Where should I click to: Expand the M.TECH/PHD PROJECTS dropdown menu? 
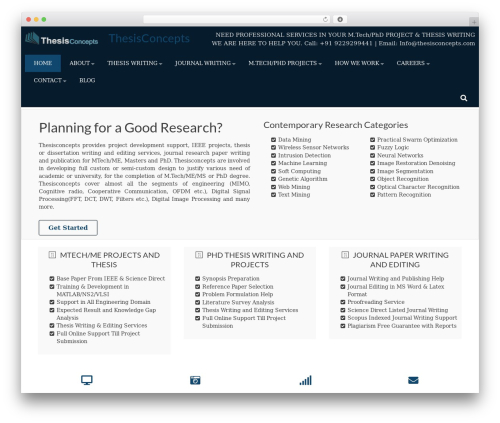285,63
